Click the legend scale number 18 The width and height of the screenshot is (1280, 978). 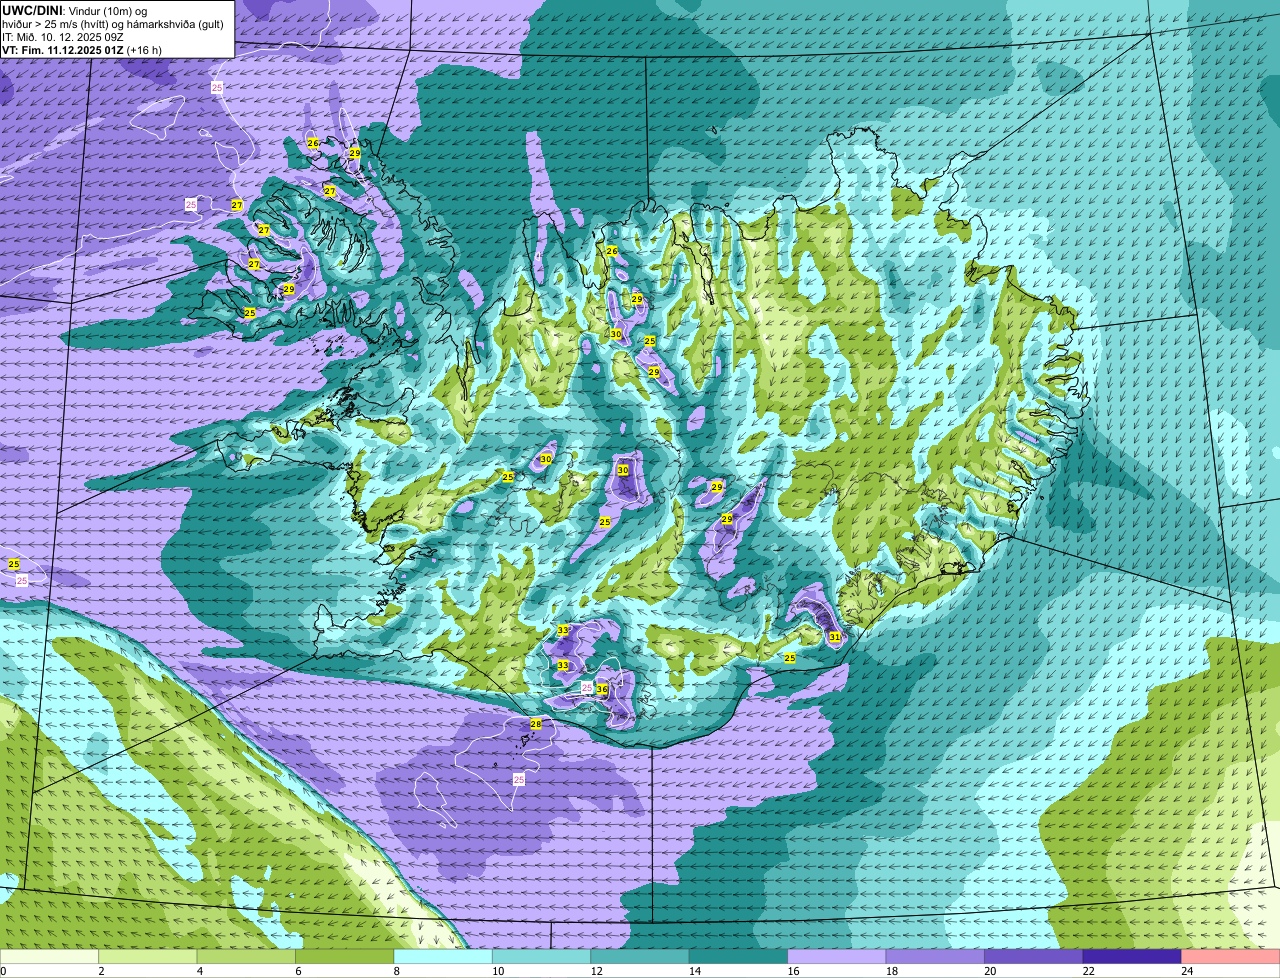[x=891, y=971]
